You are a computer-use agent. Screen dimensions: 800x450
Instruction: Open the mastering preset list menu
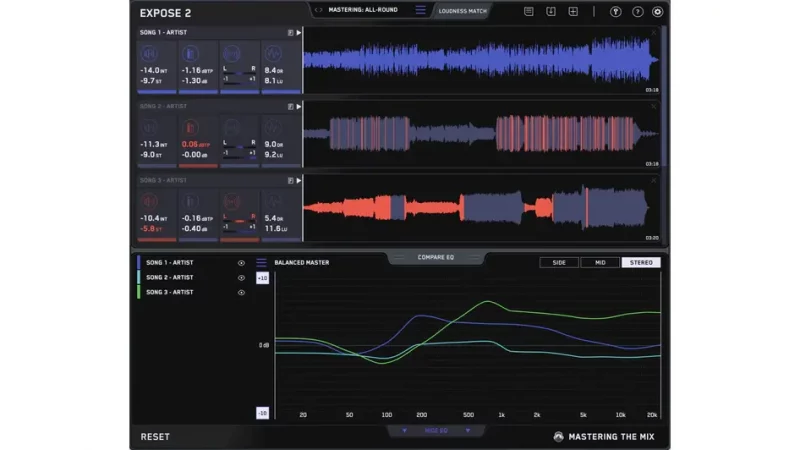coord(420,10)
